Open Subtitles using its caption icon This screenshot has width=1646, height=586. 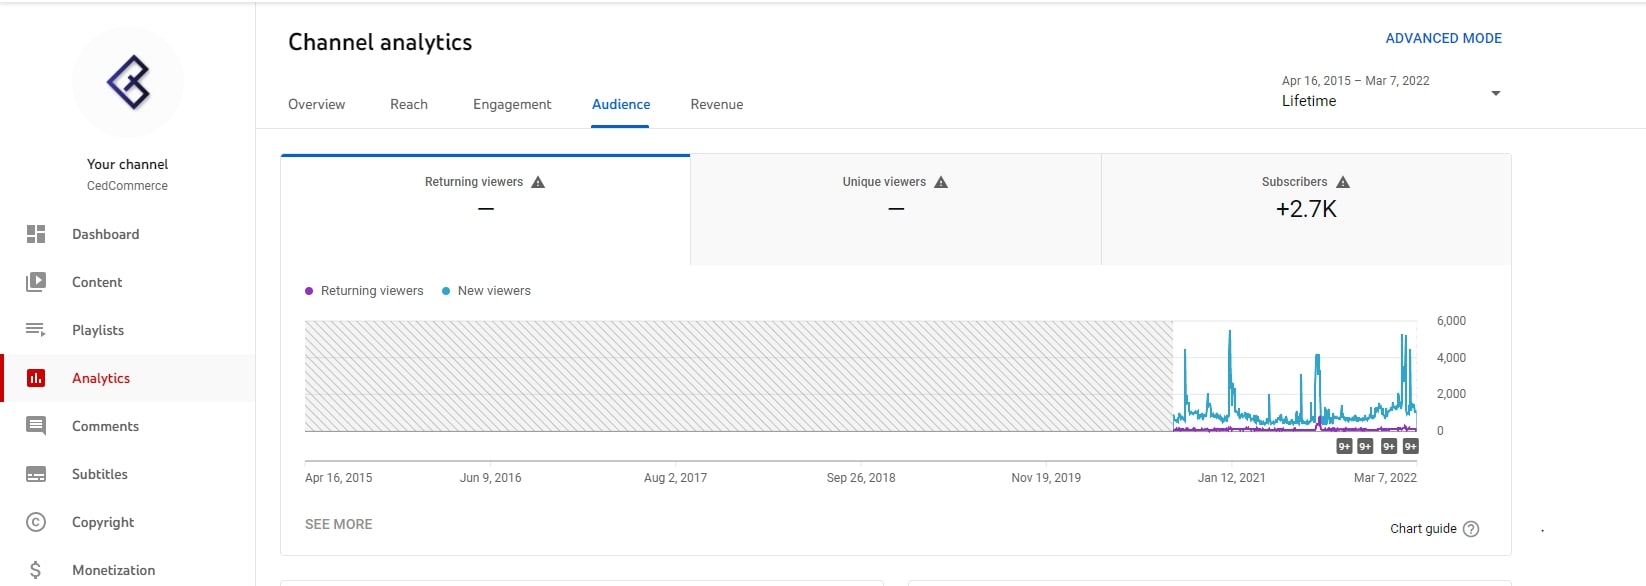(x=36, y=474)
